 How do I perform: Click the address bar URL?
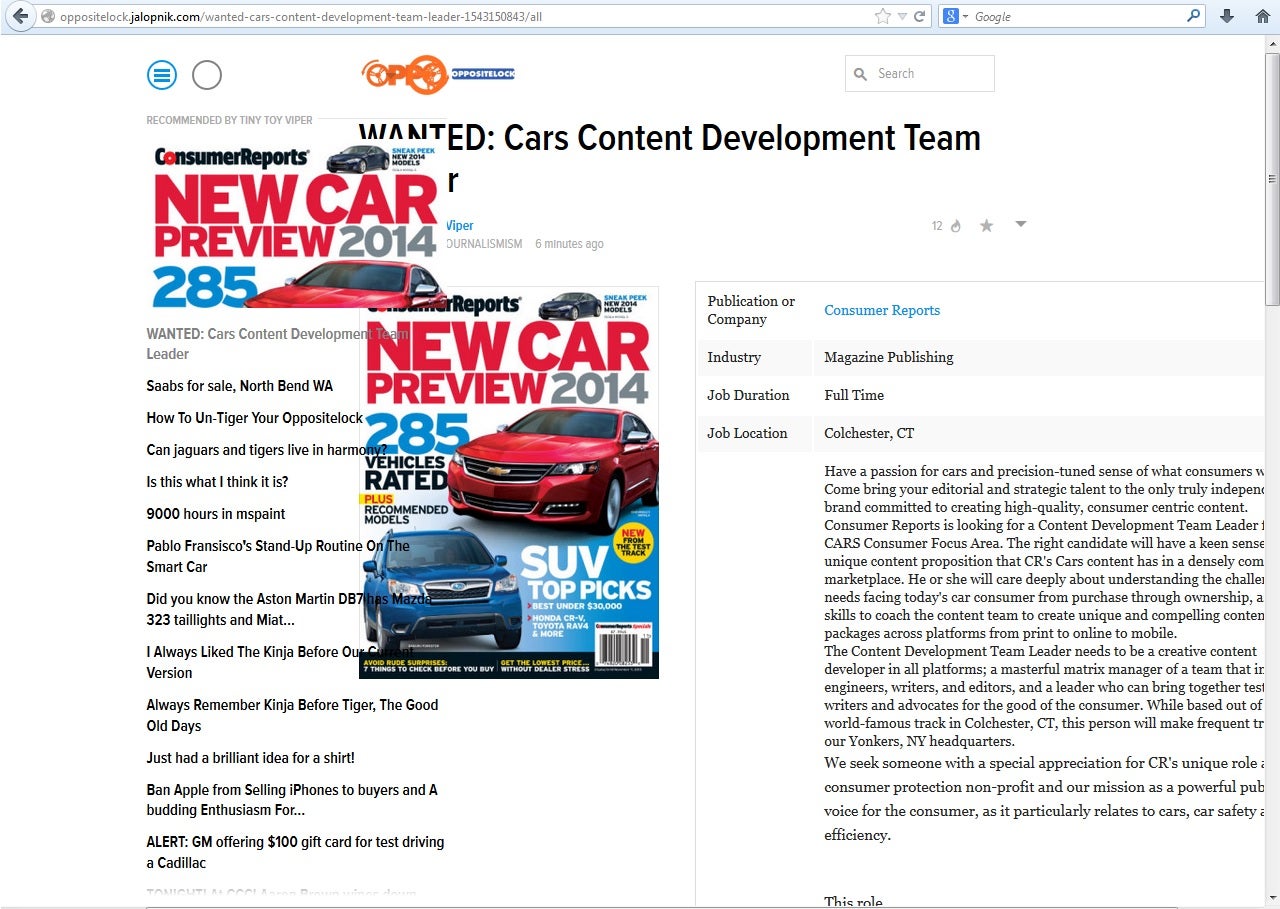[301, 17]
